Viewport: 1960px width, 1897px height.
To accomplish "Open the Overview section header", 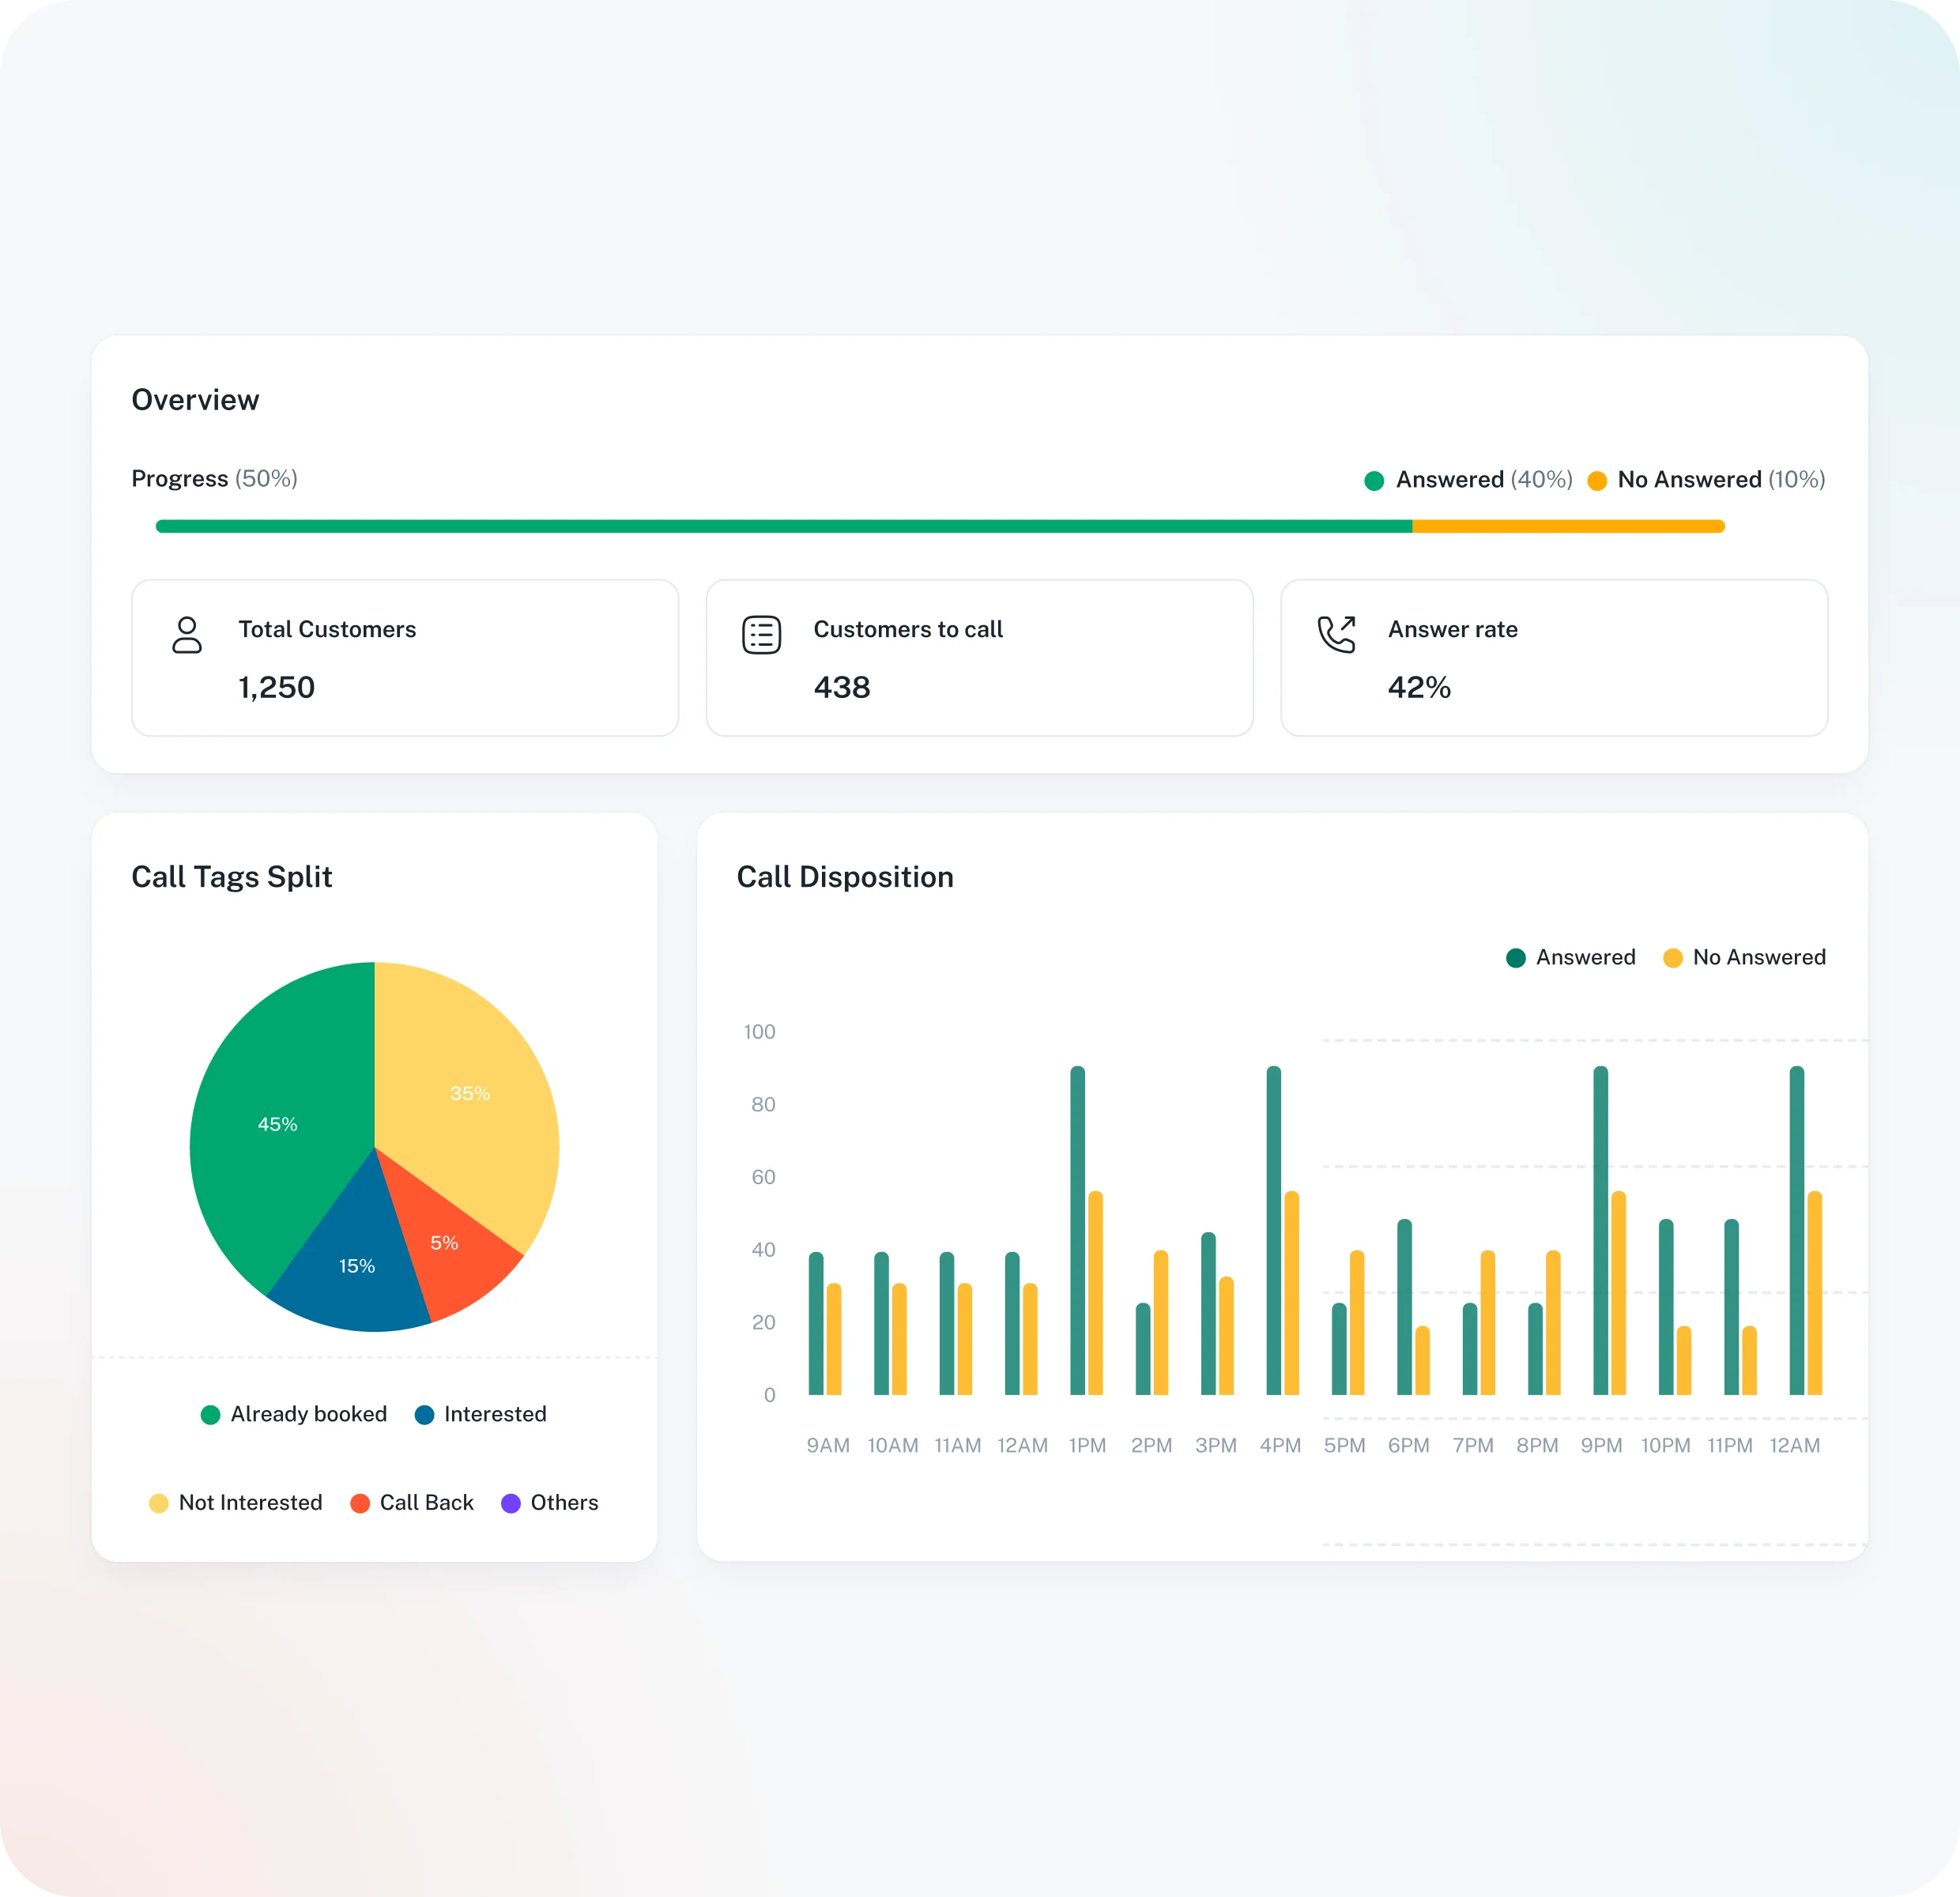I will point(195,399).
